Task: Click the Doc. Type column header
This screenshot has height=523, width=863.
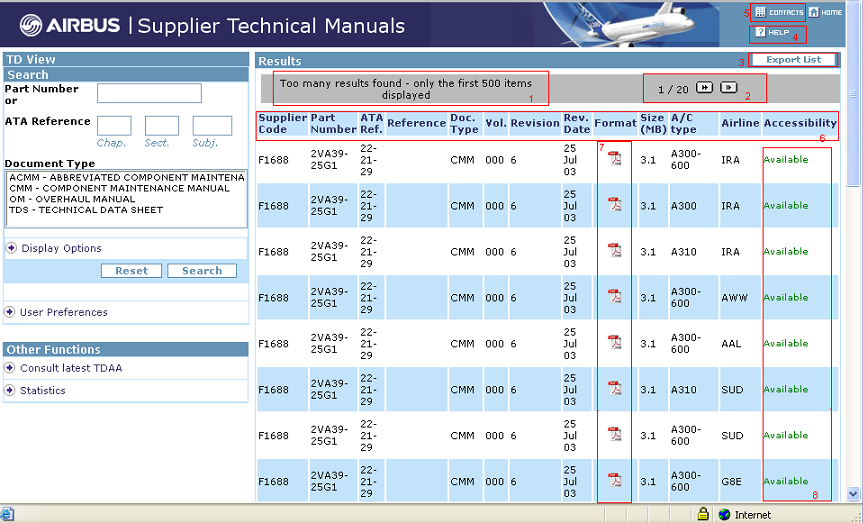Action: 465,123
